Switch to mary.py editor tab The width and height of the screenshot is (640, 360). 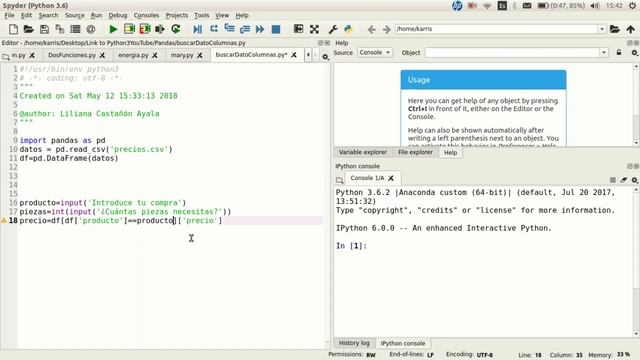tap(182, 55)
